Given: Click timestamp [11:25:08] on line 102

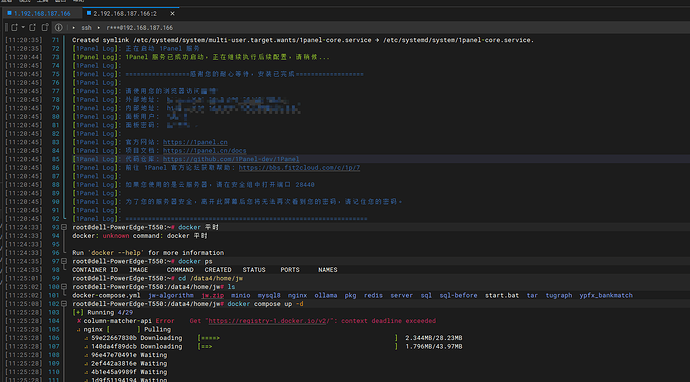Looking at the screenshot, I should pyautogui.click(x=24, y=304).
